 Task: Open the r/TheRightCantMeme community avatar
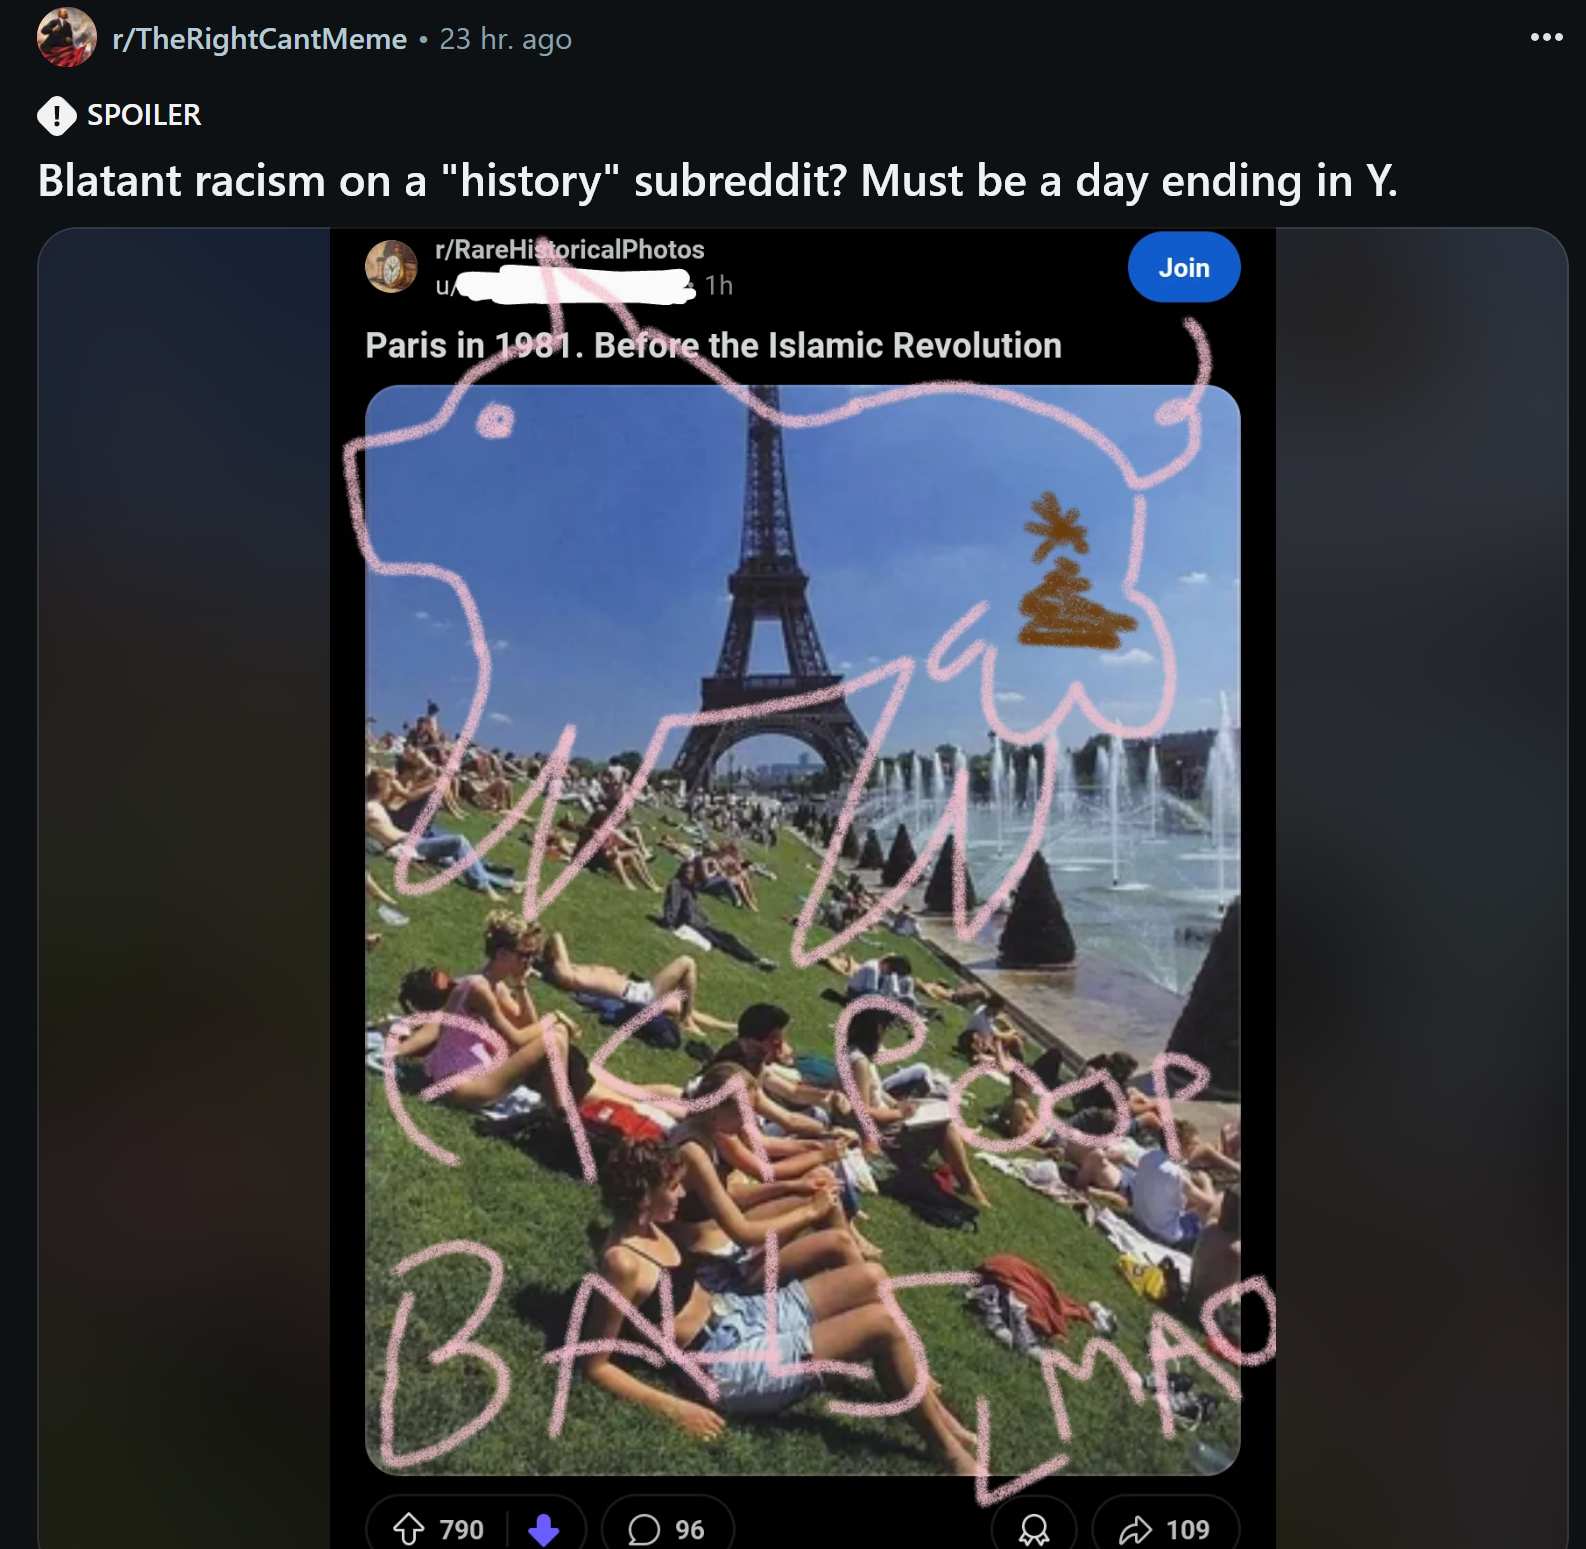[66, 38]
